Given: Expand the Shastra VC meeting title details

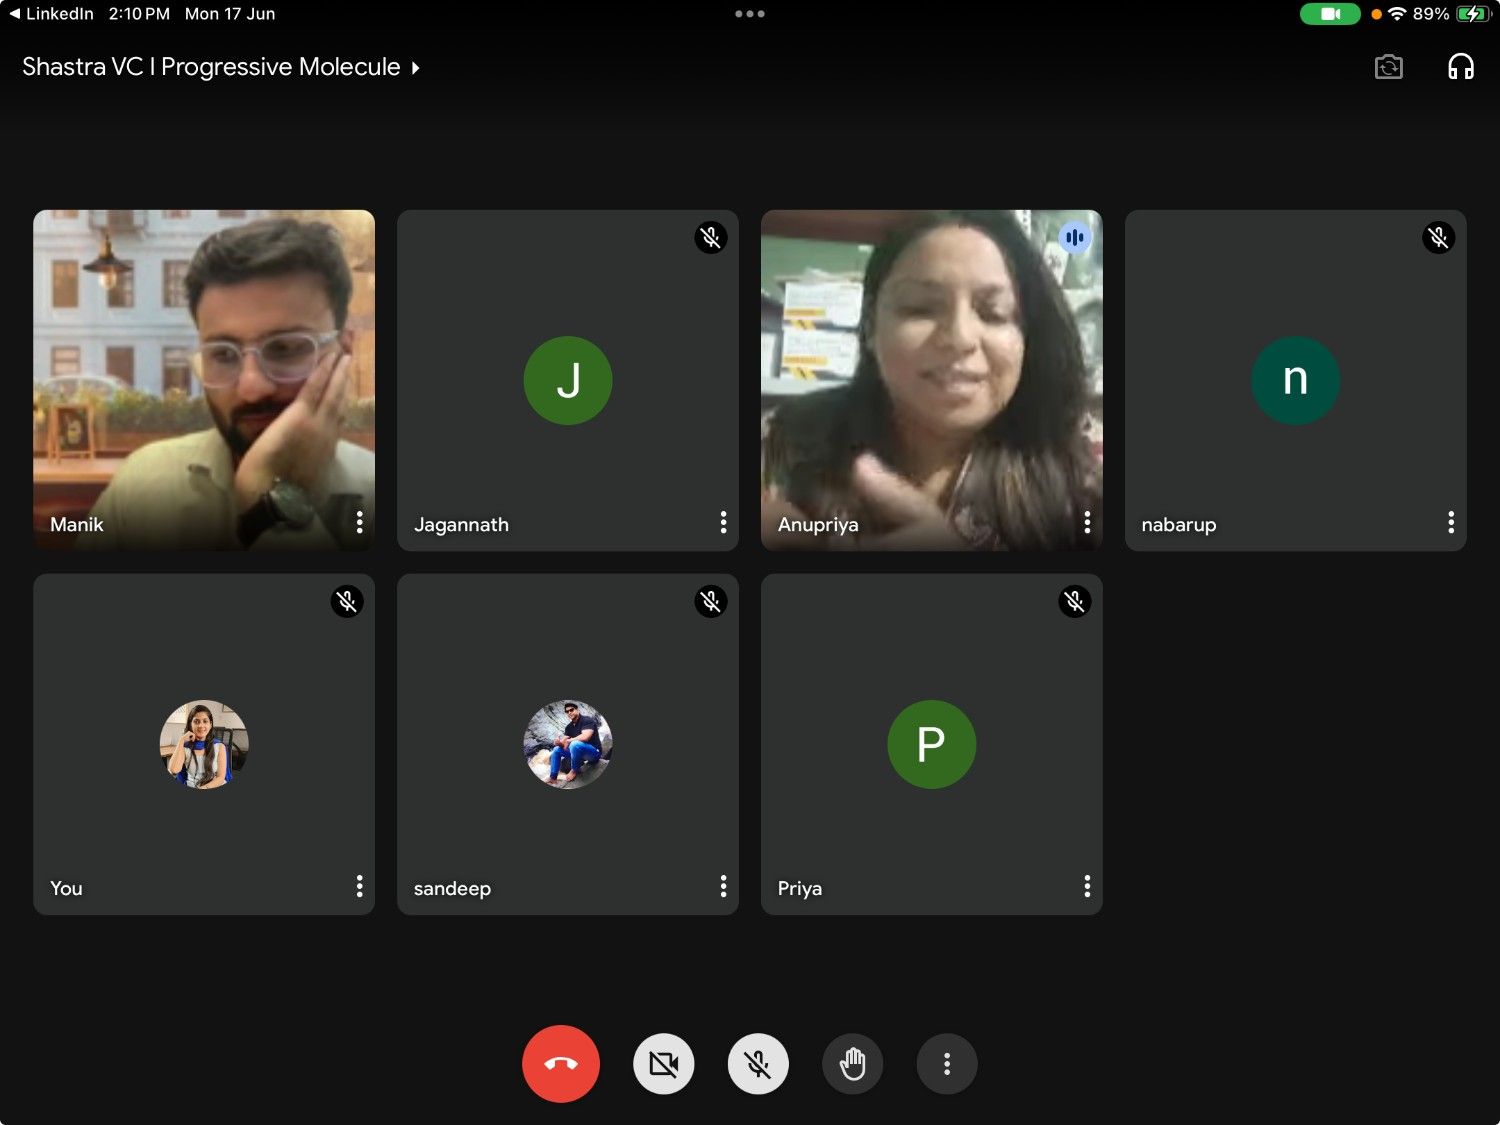Looking at the screenshot, I should point(221,67).
